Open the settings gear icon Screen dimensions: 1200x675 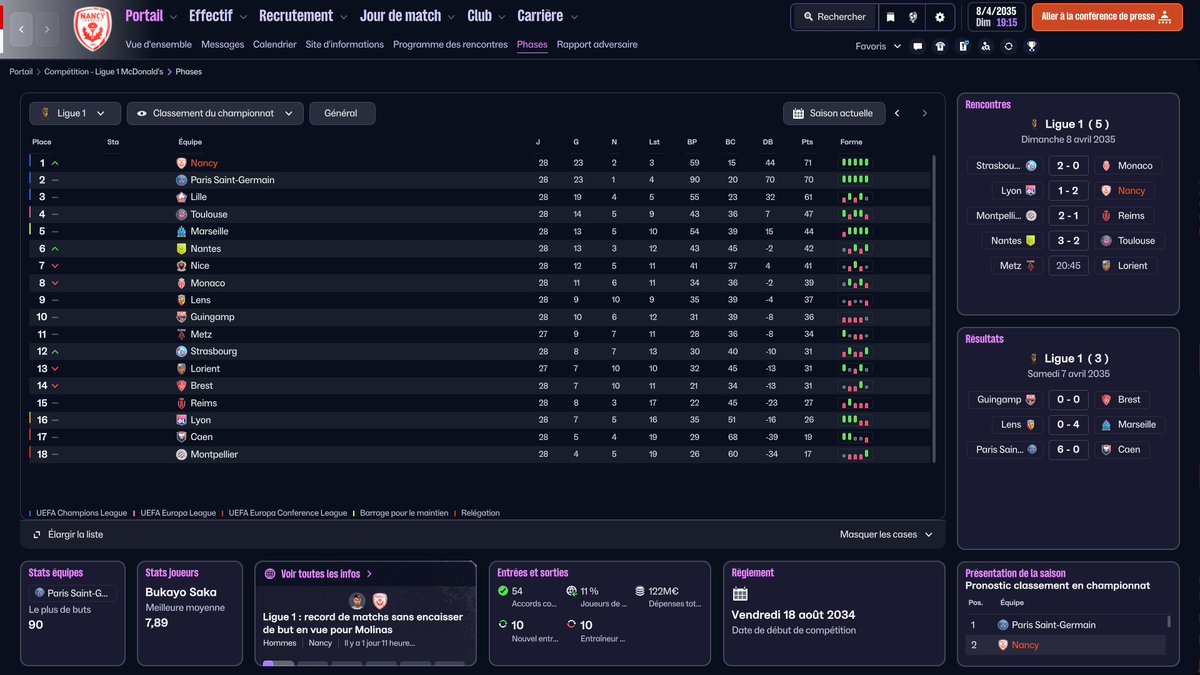coord(939,17)
